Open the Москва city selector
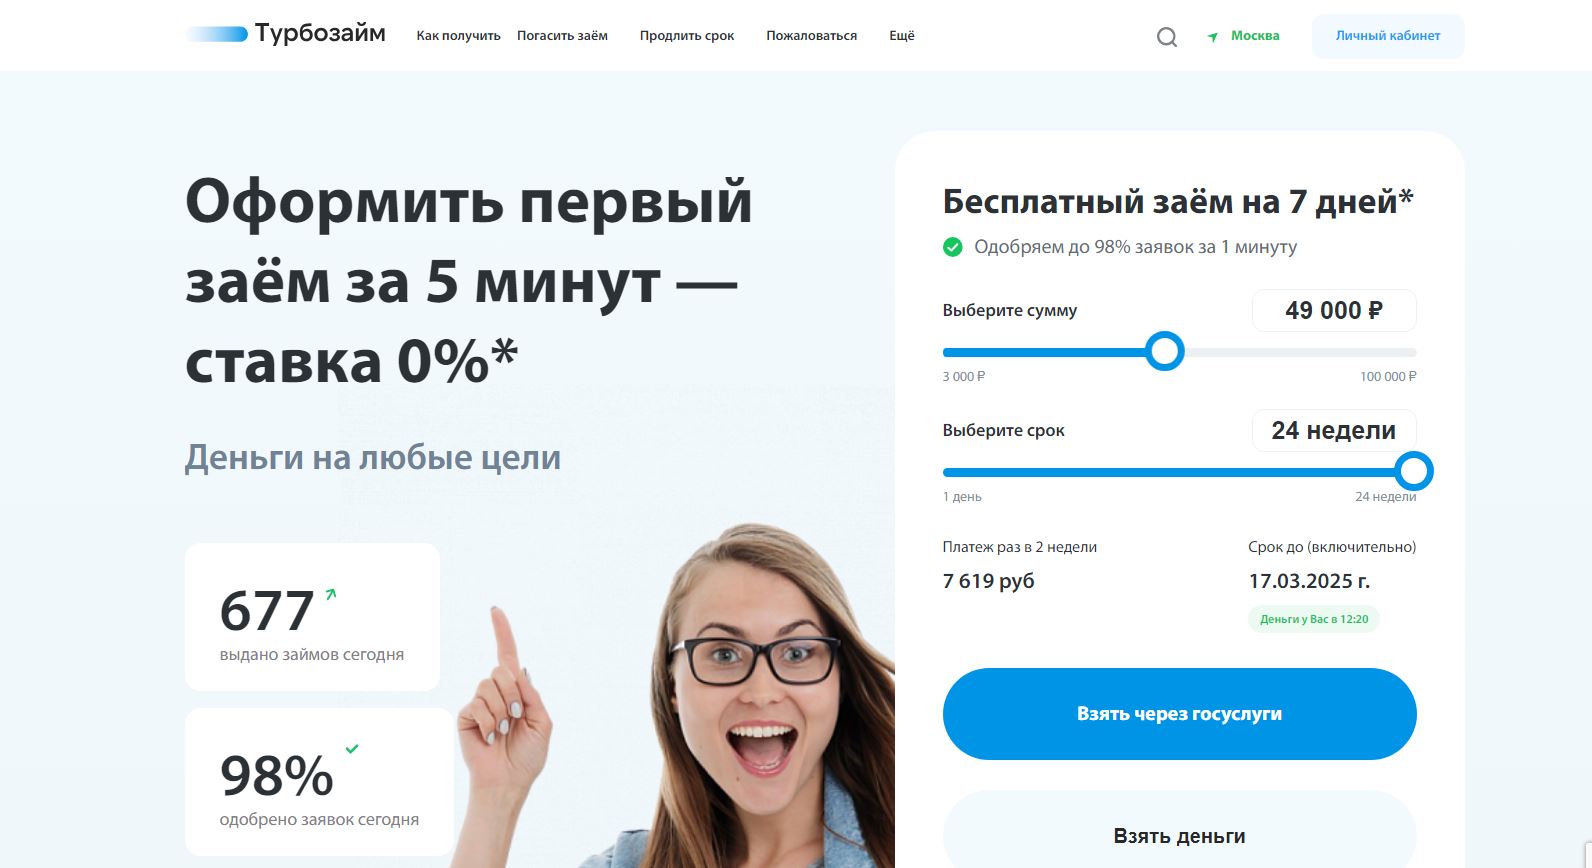The width and height of the screenshot is (1592, 868). click(x=1254, y=36)
